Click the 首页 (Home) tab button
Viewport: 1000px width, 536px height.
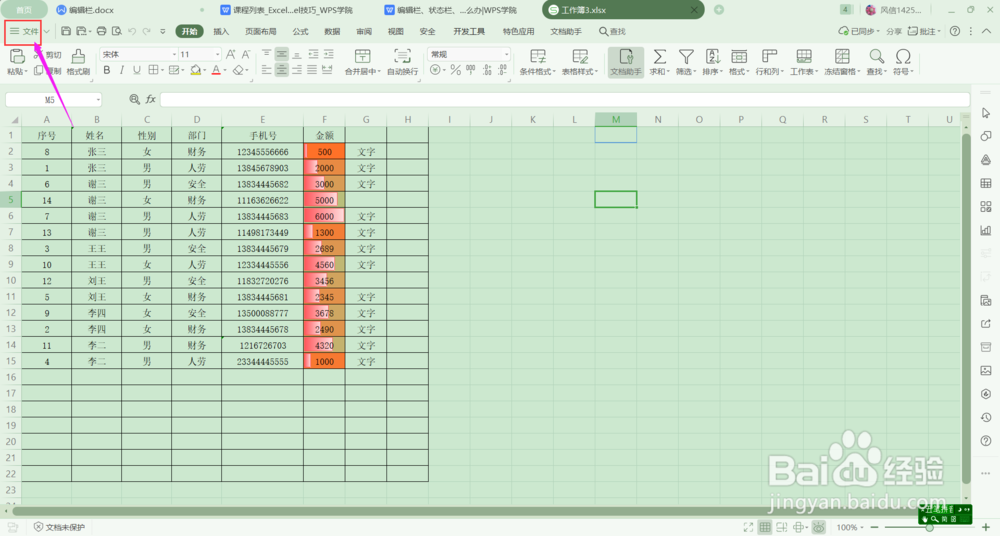coord(24,10)
